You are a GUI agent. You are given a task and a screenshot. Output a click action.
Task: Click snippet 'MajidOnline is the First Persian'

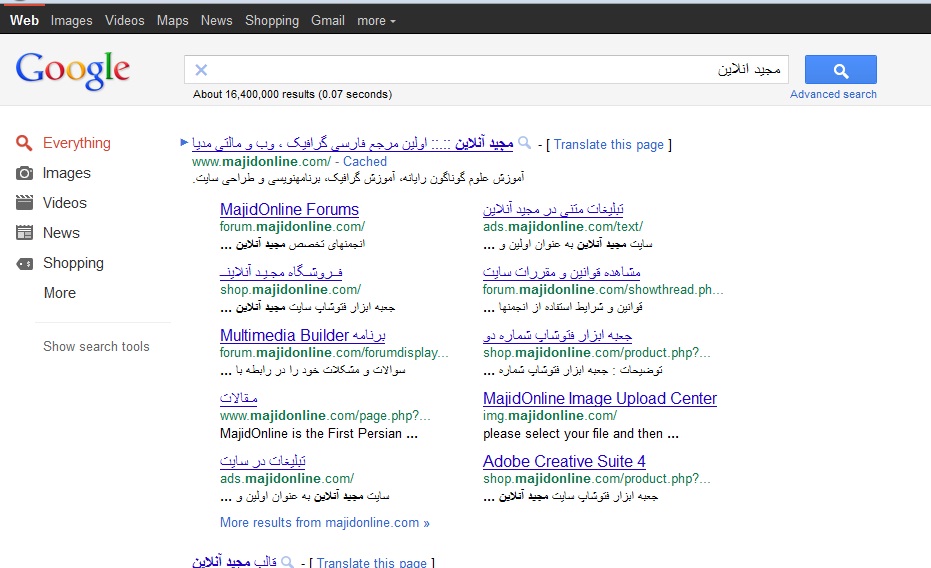(319, 434)
